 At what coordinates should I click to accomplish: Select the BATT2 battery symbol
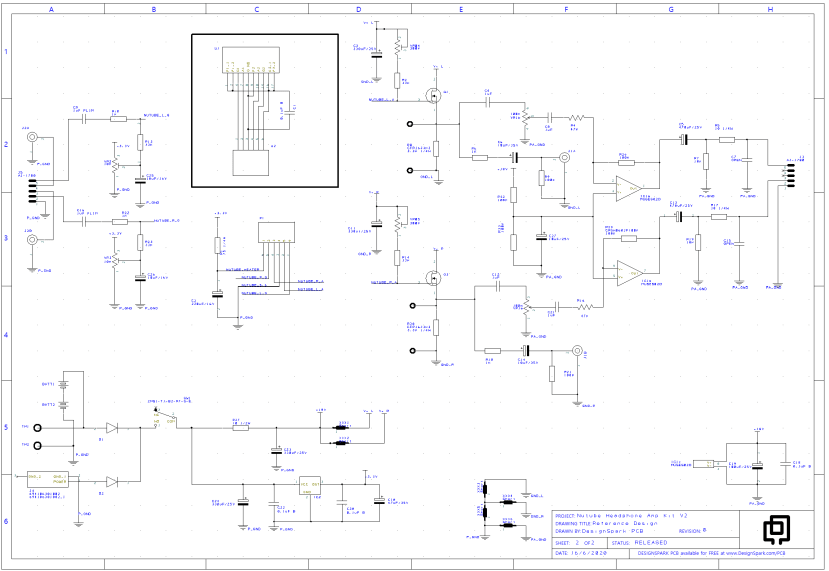coord(63,405)
